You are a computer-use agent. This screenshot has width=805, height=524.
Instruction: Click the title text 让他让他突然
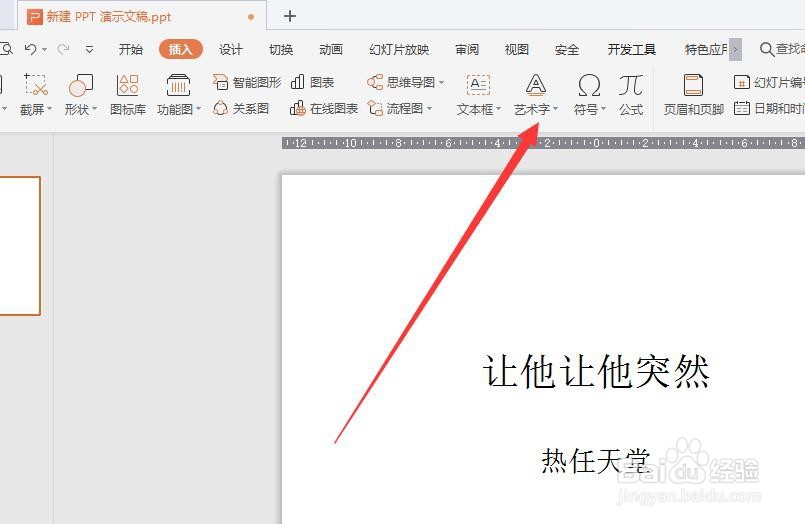596,371
